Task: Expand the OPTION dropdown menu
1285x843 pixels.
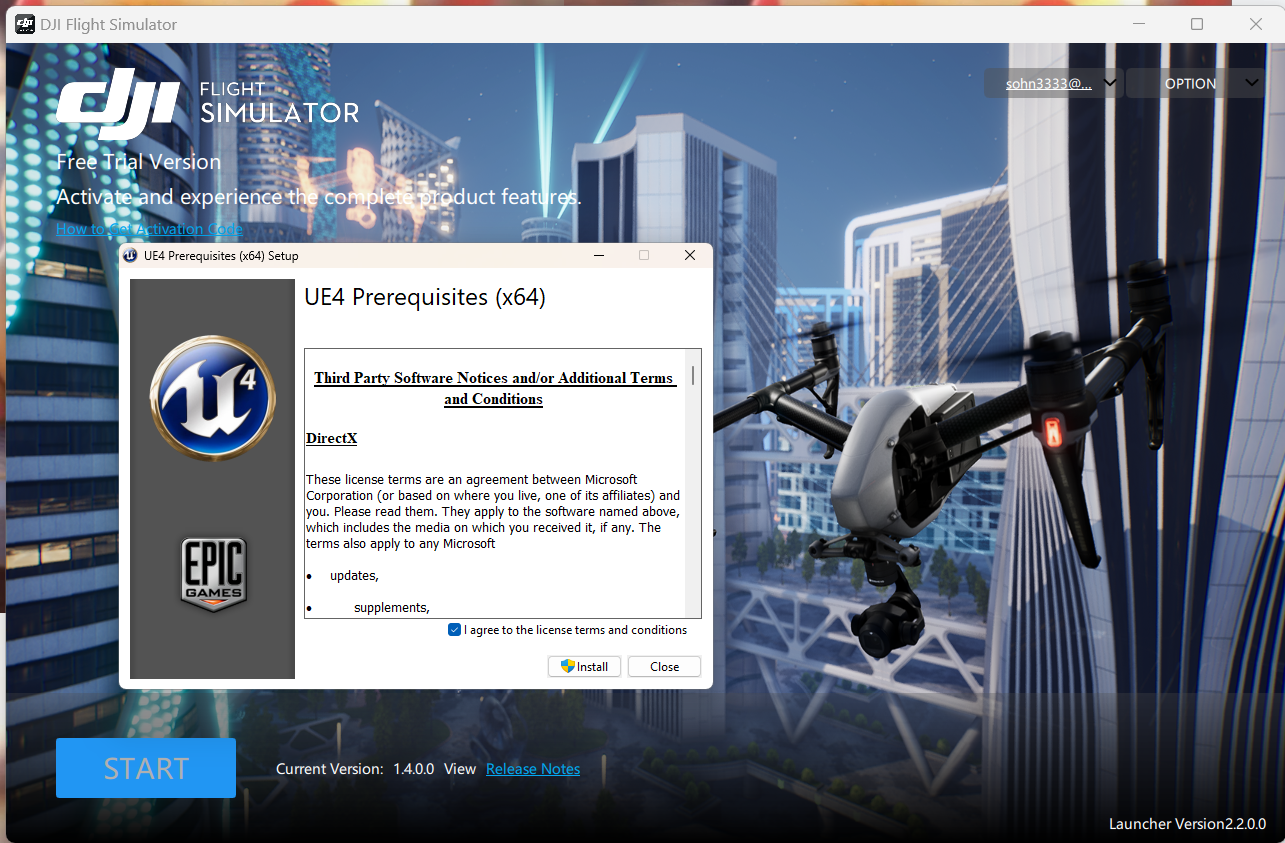Action: point(1195,84)
